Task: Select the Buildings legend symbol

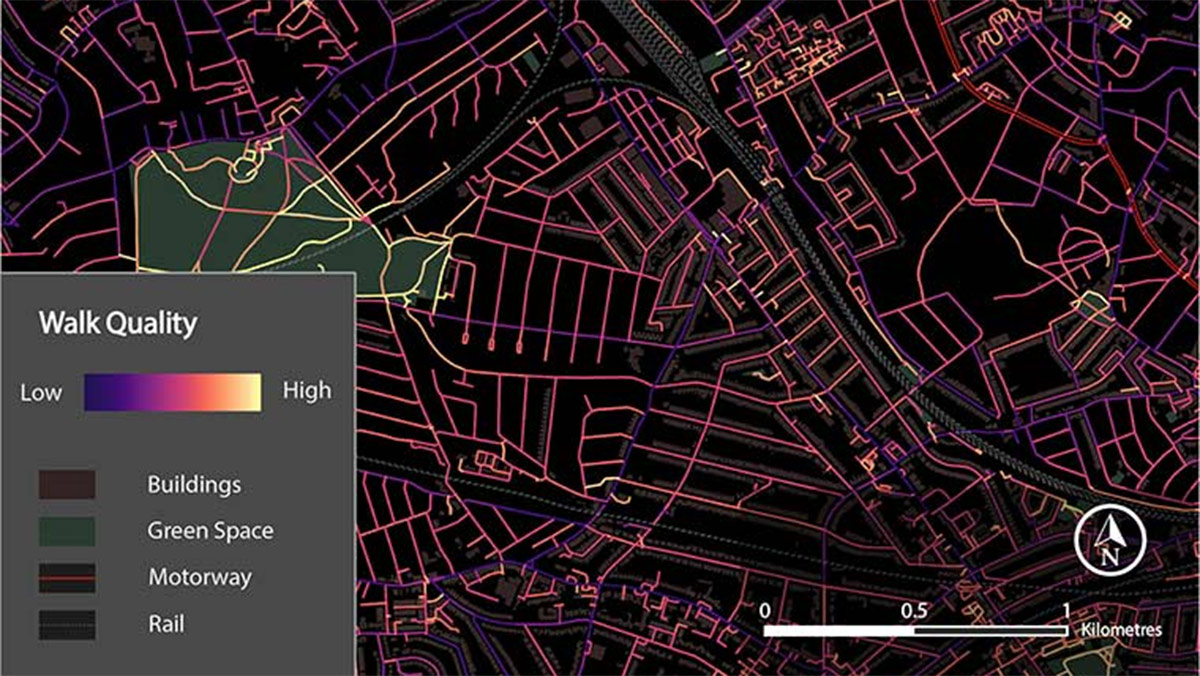Action: click(66, 484)
